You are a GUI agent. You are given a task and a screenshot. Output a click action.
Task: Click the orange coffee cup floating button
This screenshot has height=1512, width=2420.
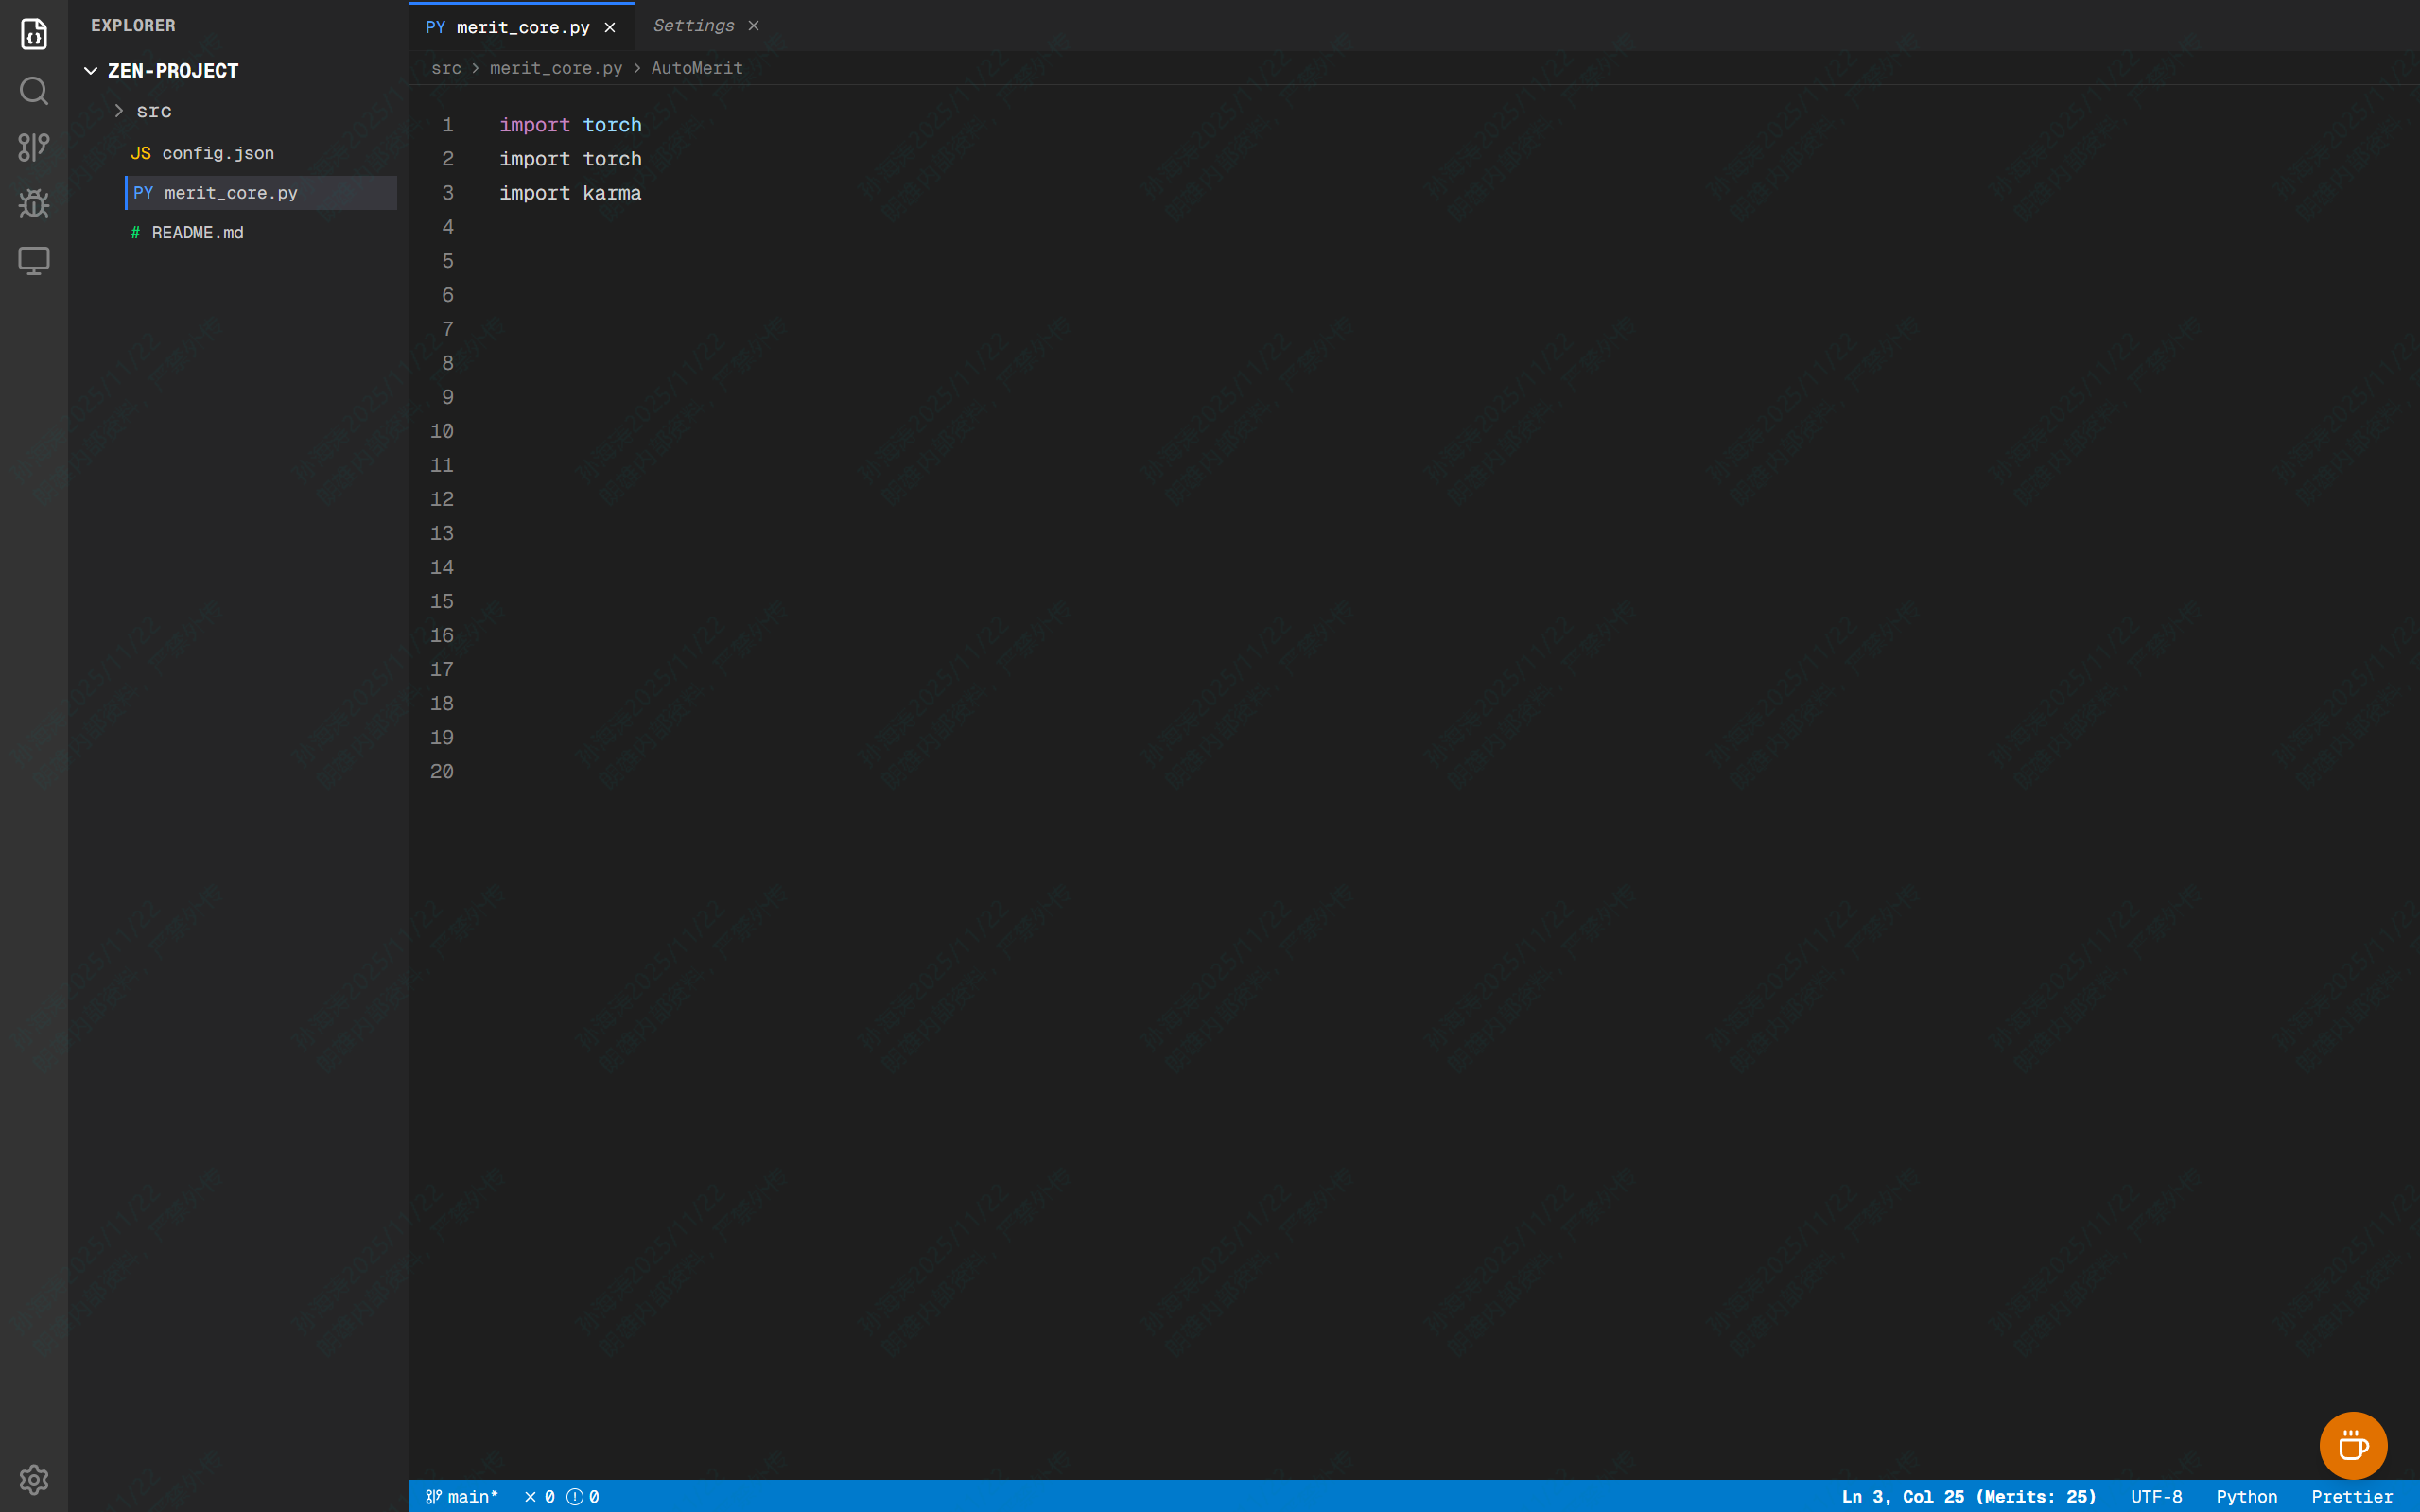2352,1445
